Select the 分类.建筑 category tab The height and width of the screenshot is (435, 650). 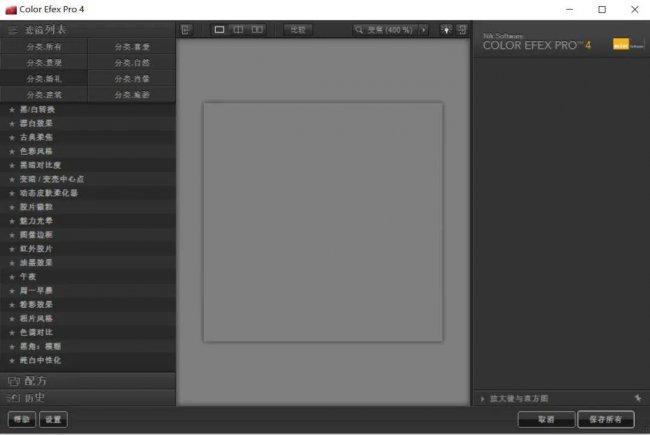point(44,95)
